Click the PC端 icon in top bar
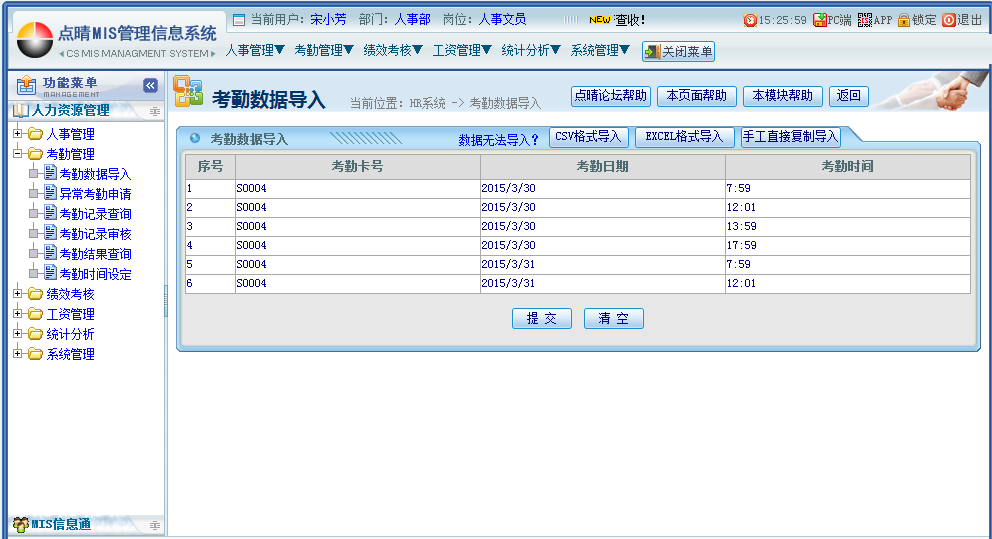The image size is (992, 539). point(820,20)
